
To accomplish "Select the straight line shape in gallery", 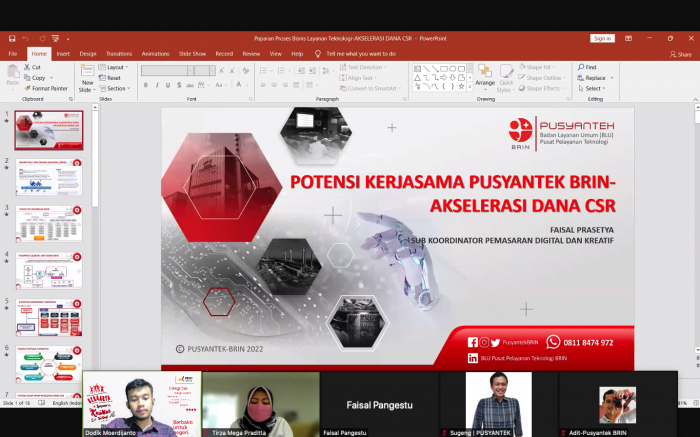I will [x=426, y=69].
